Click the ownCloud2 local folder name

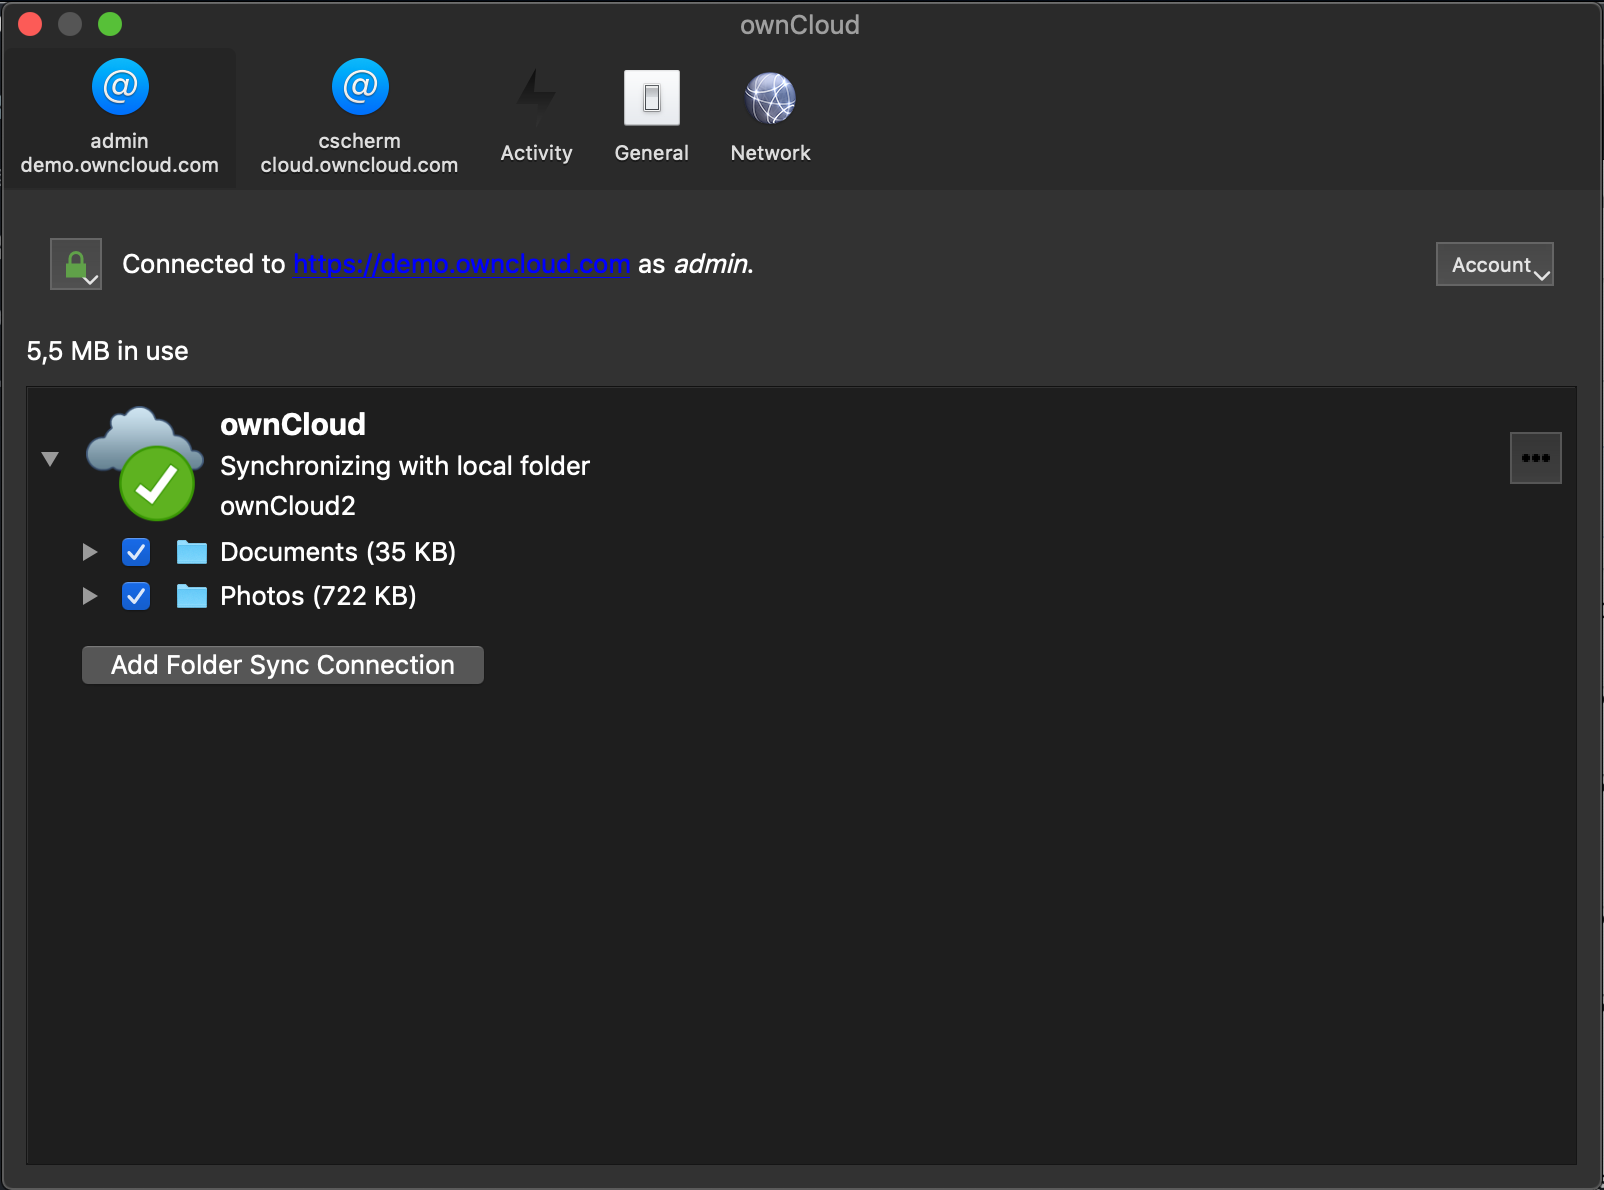click(288, 506)
